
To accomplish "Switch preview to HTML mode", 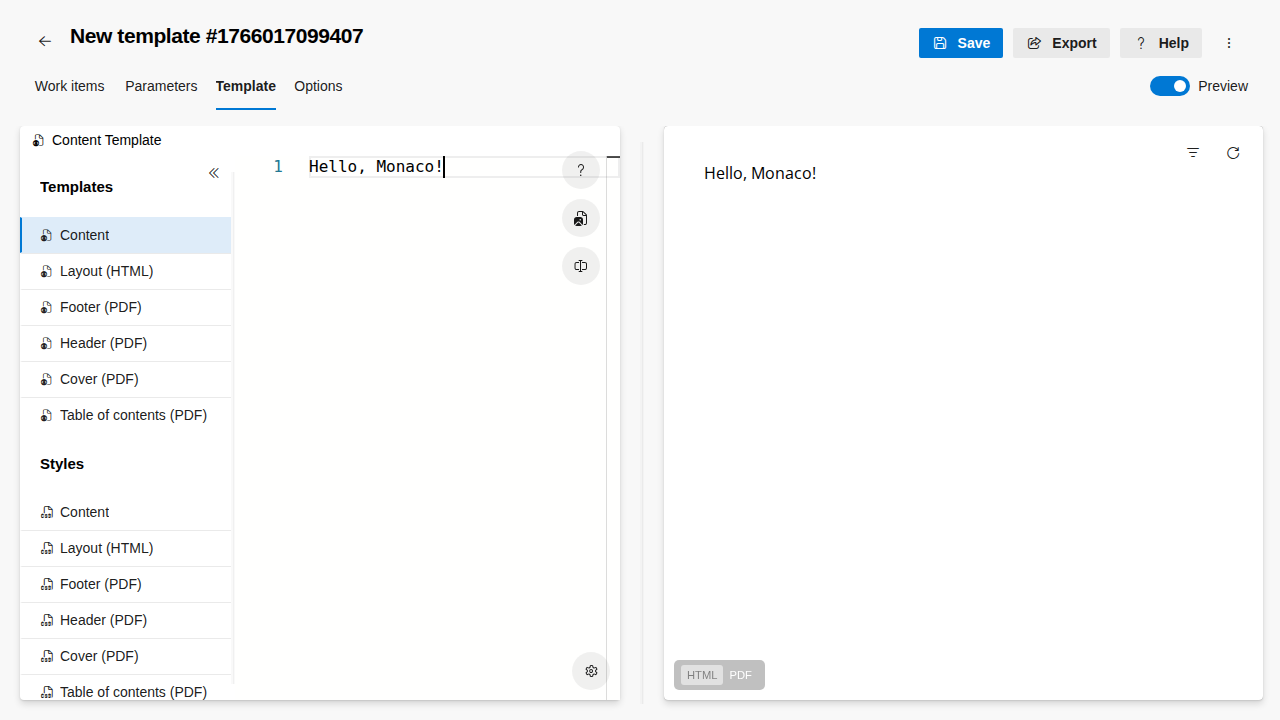I will tap(702, 675).
